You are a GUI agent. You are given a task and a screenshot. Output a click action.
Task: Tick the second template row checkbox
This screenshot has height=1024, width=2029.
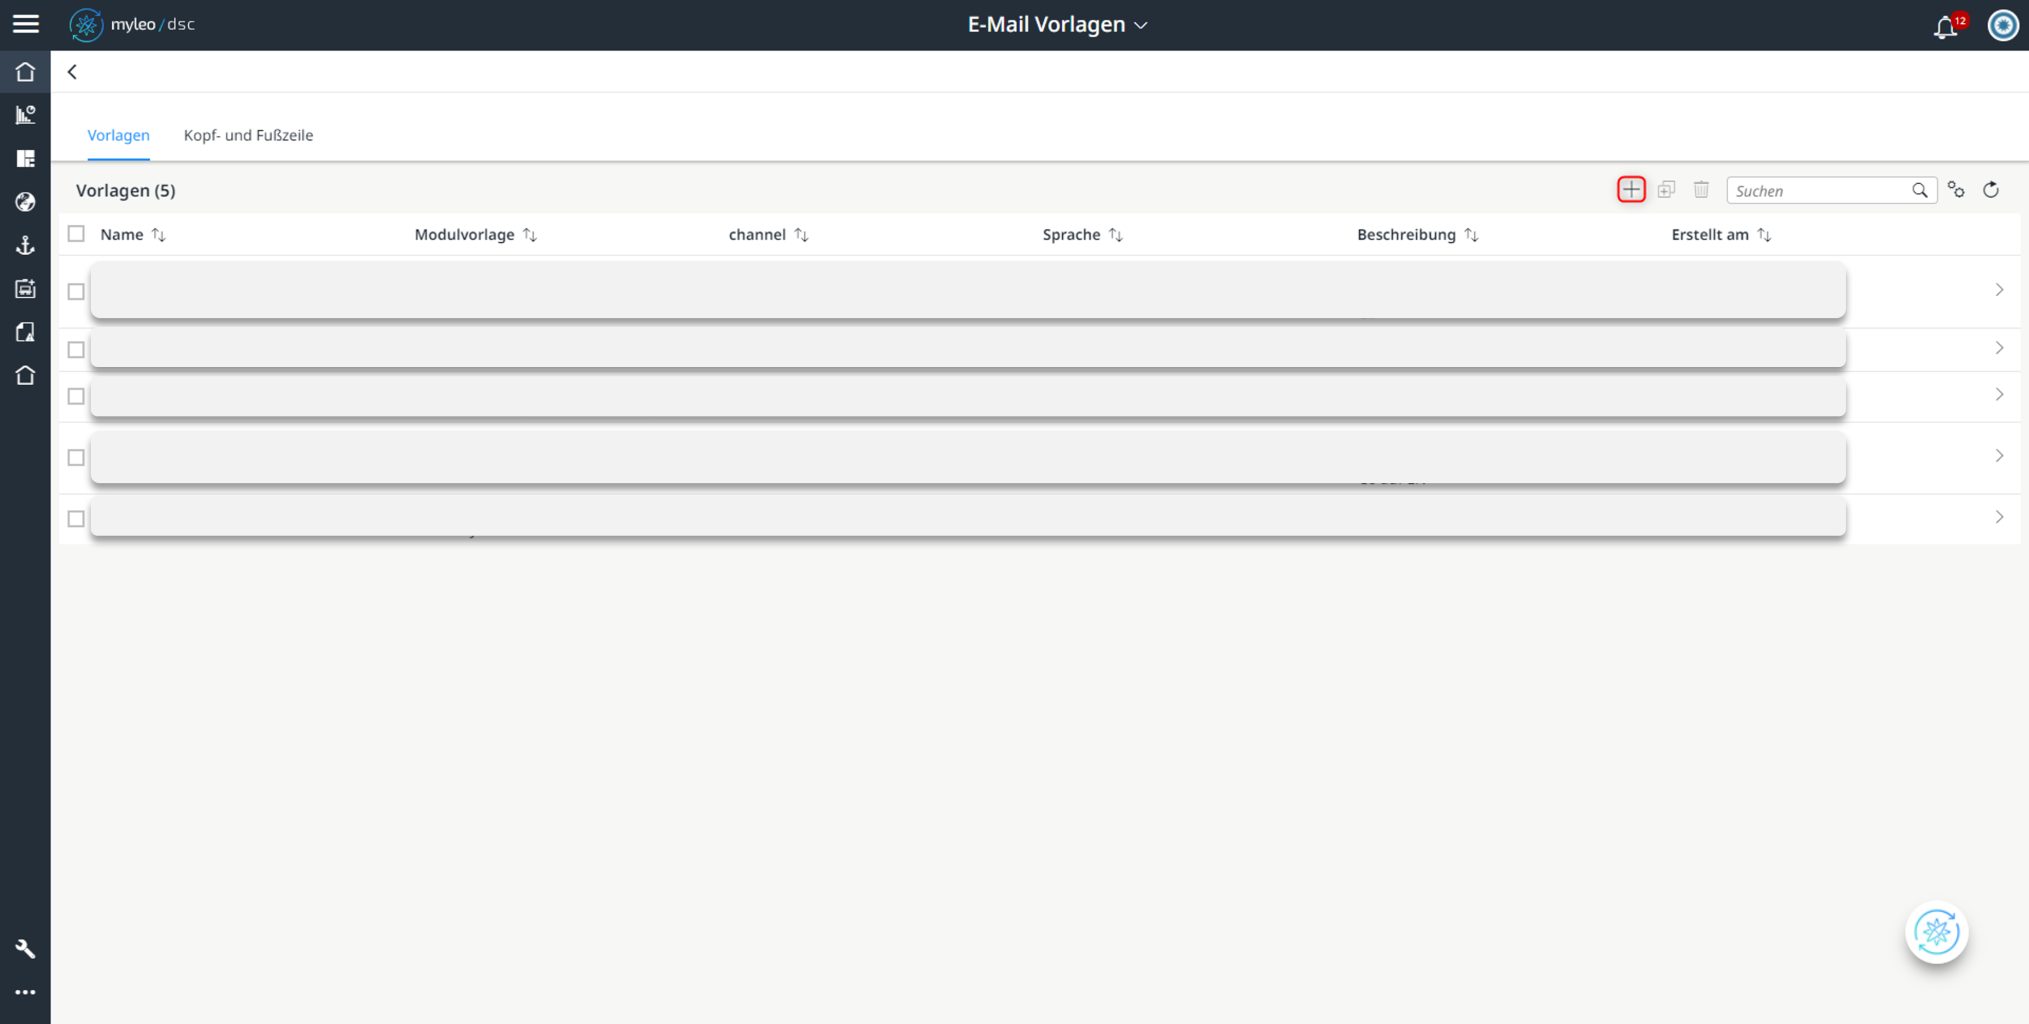(76, 350)
